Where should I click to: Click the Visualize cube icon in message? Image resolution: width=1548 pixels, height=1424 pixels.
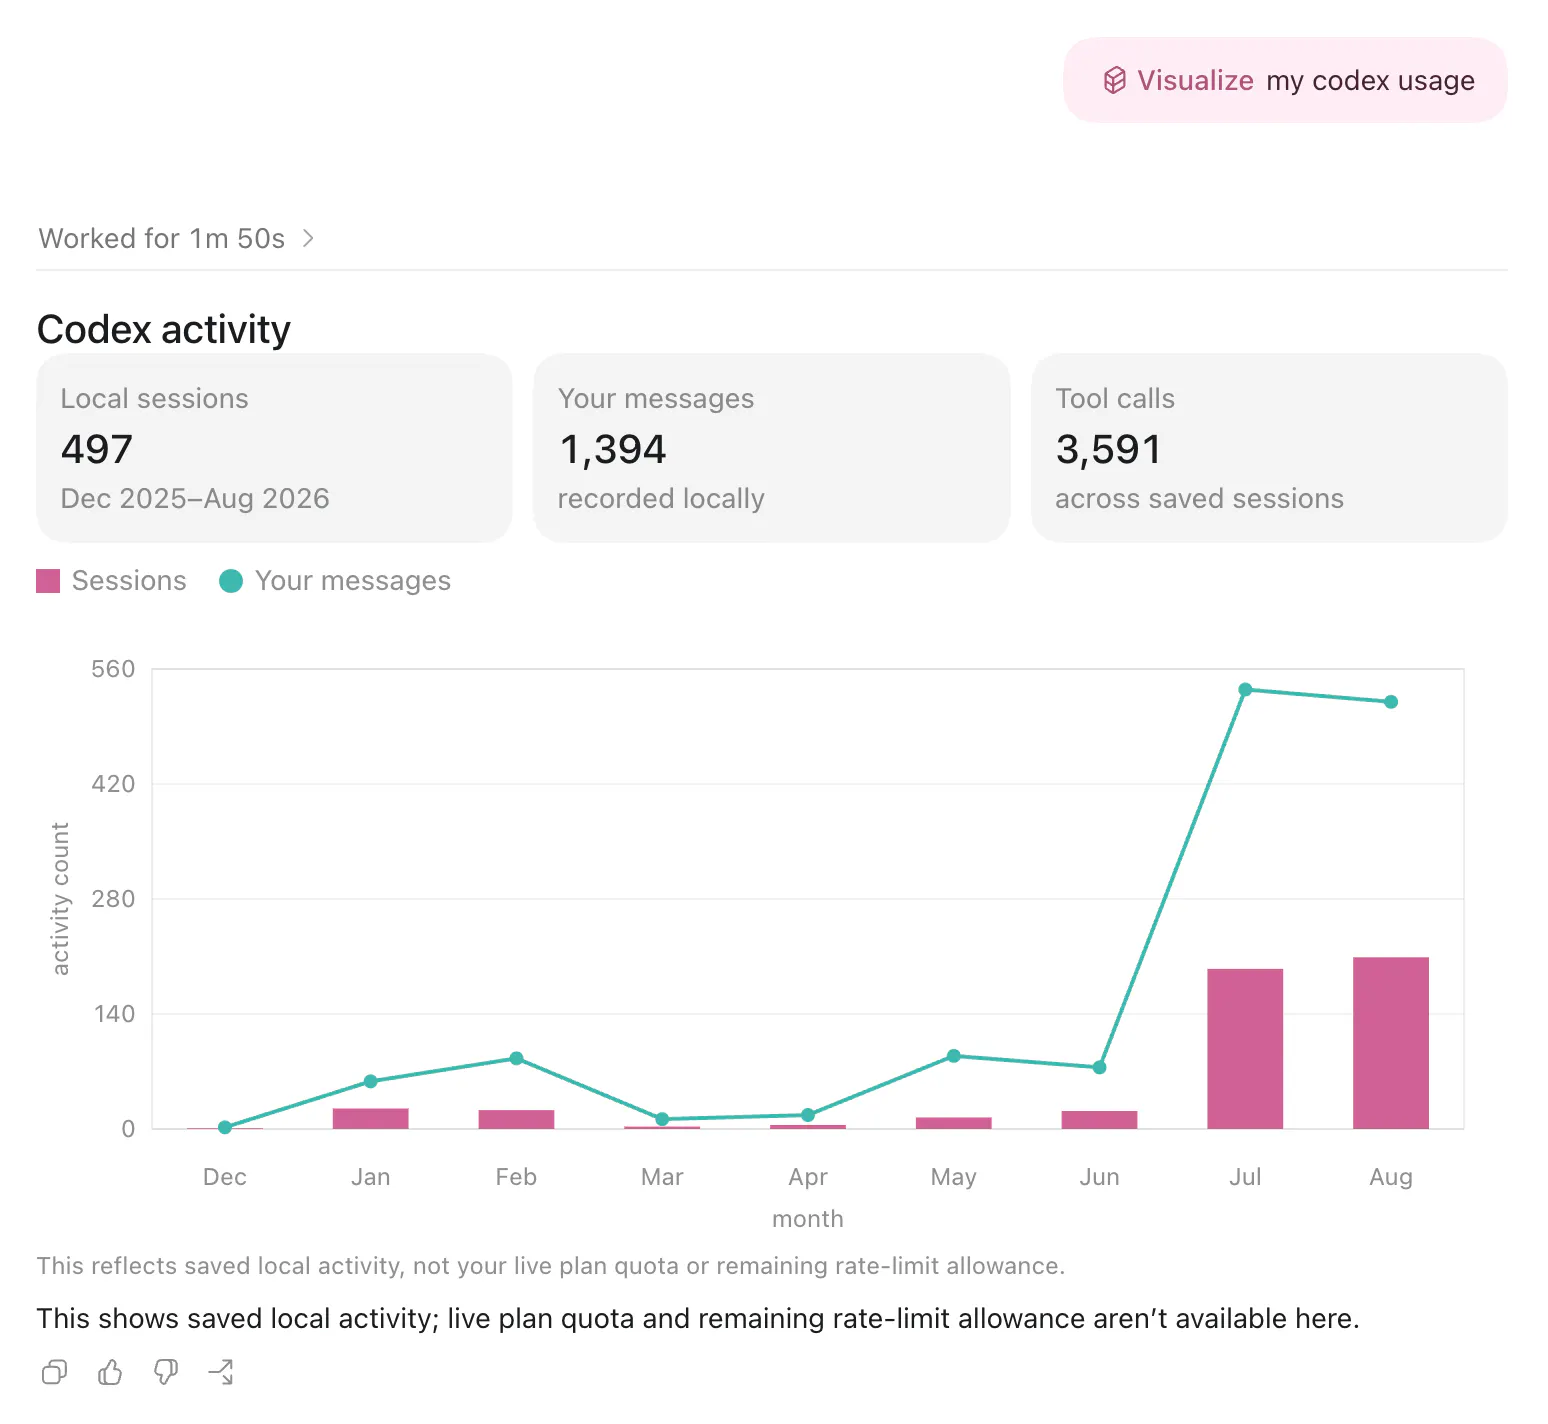pos(1114,80)
